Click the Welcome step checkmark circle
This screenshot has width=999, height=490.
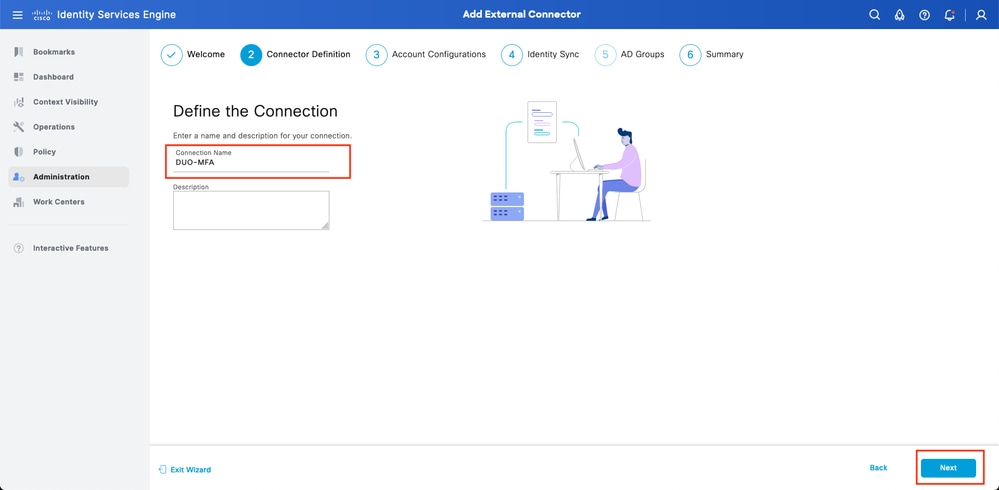pos(171,55)
